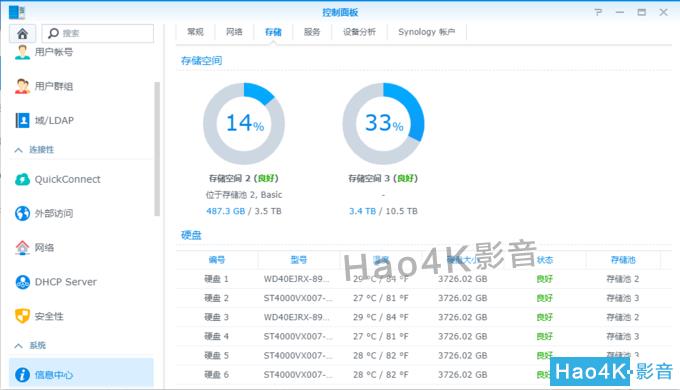Viewport: 680px width, 390px height.
Task: Open the 域/LDAP address book icon
Action: pos(22,120)
